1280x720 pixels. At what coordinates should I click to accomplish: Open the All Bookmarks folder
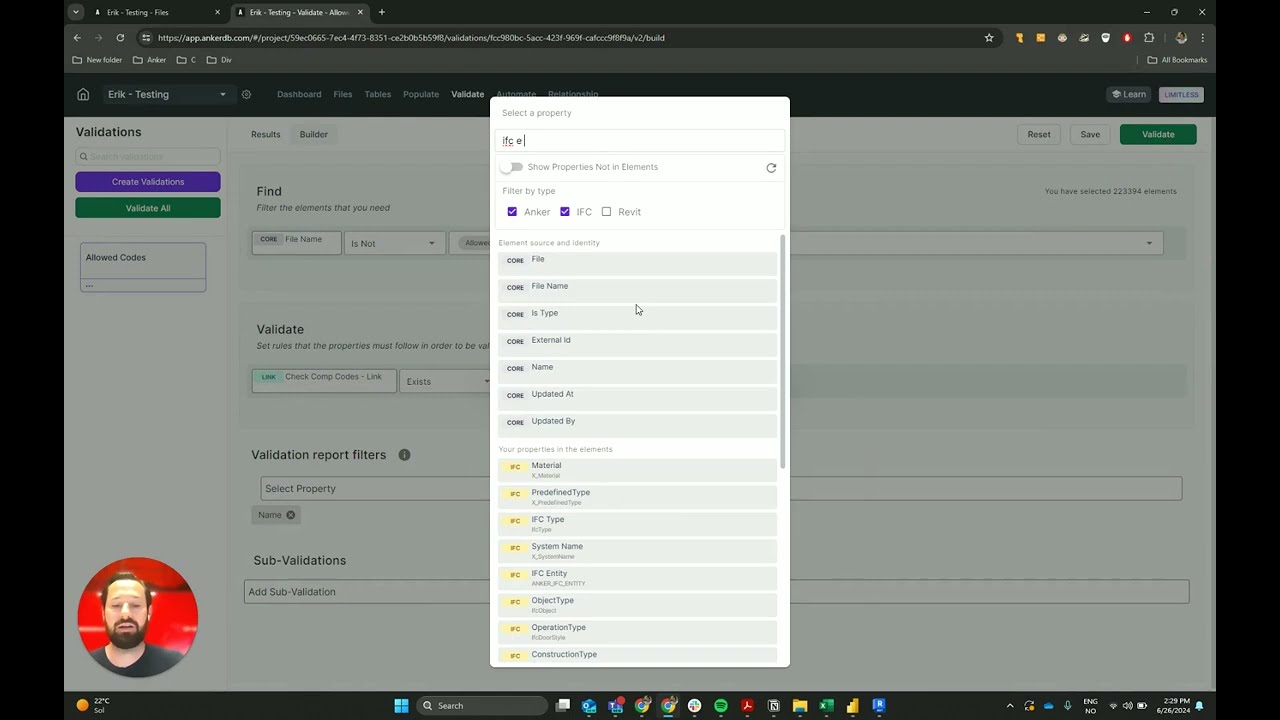coord(1177,60)
